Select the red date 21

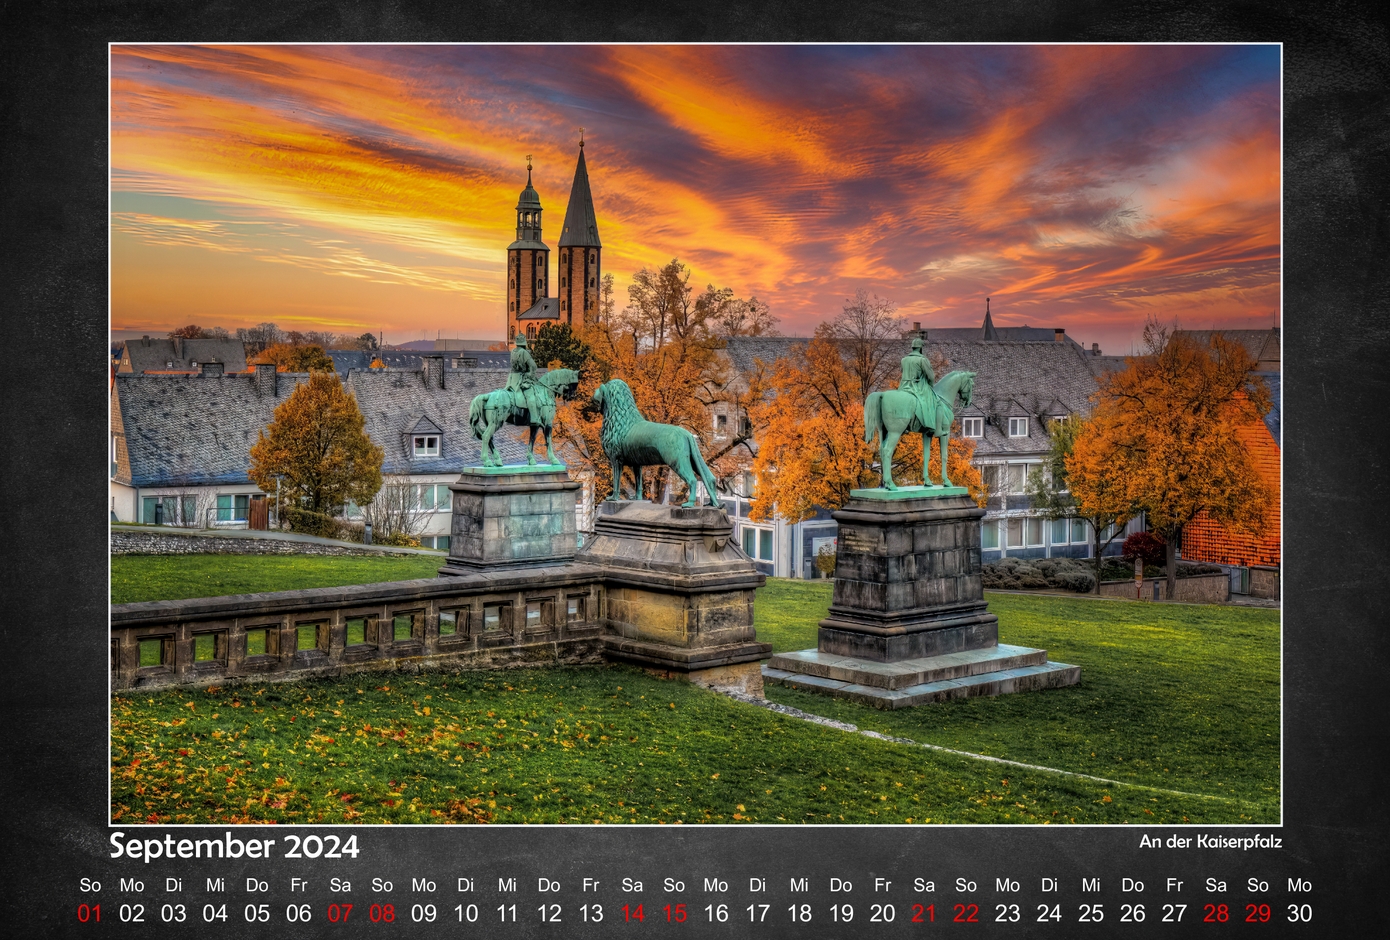[924, 913]
